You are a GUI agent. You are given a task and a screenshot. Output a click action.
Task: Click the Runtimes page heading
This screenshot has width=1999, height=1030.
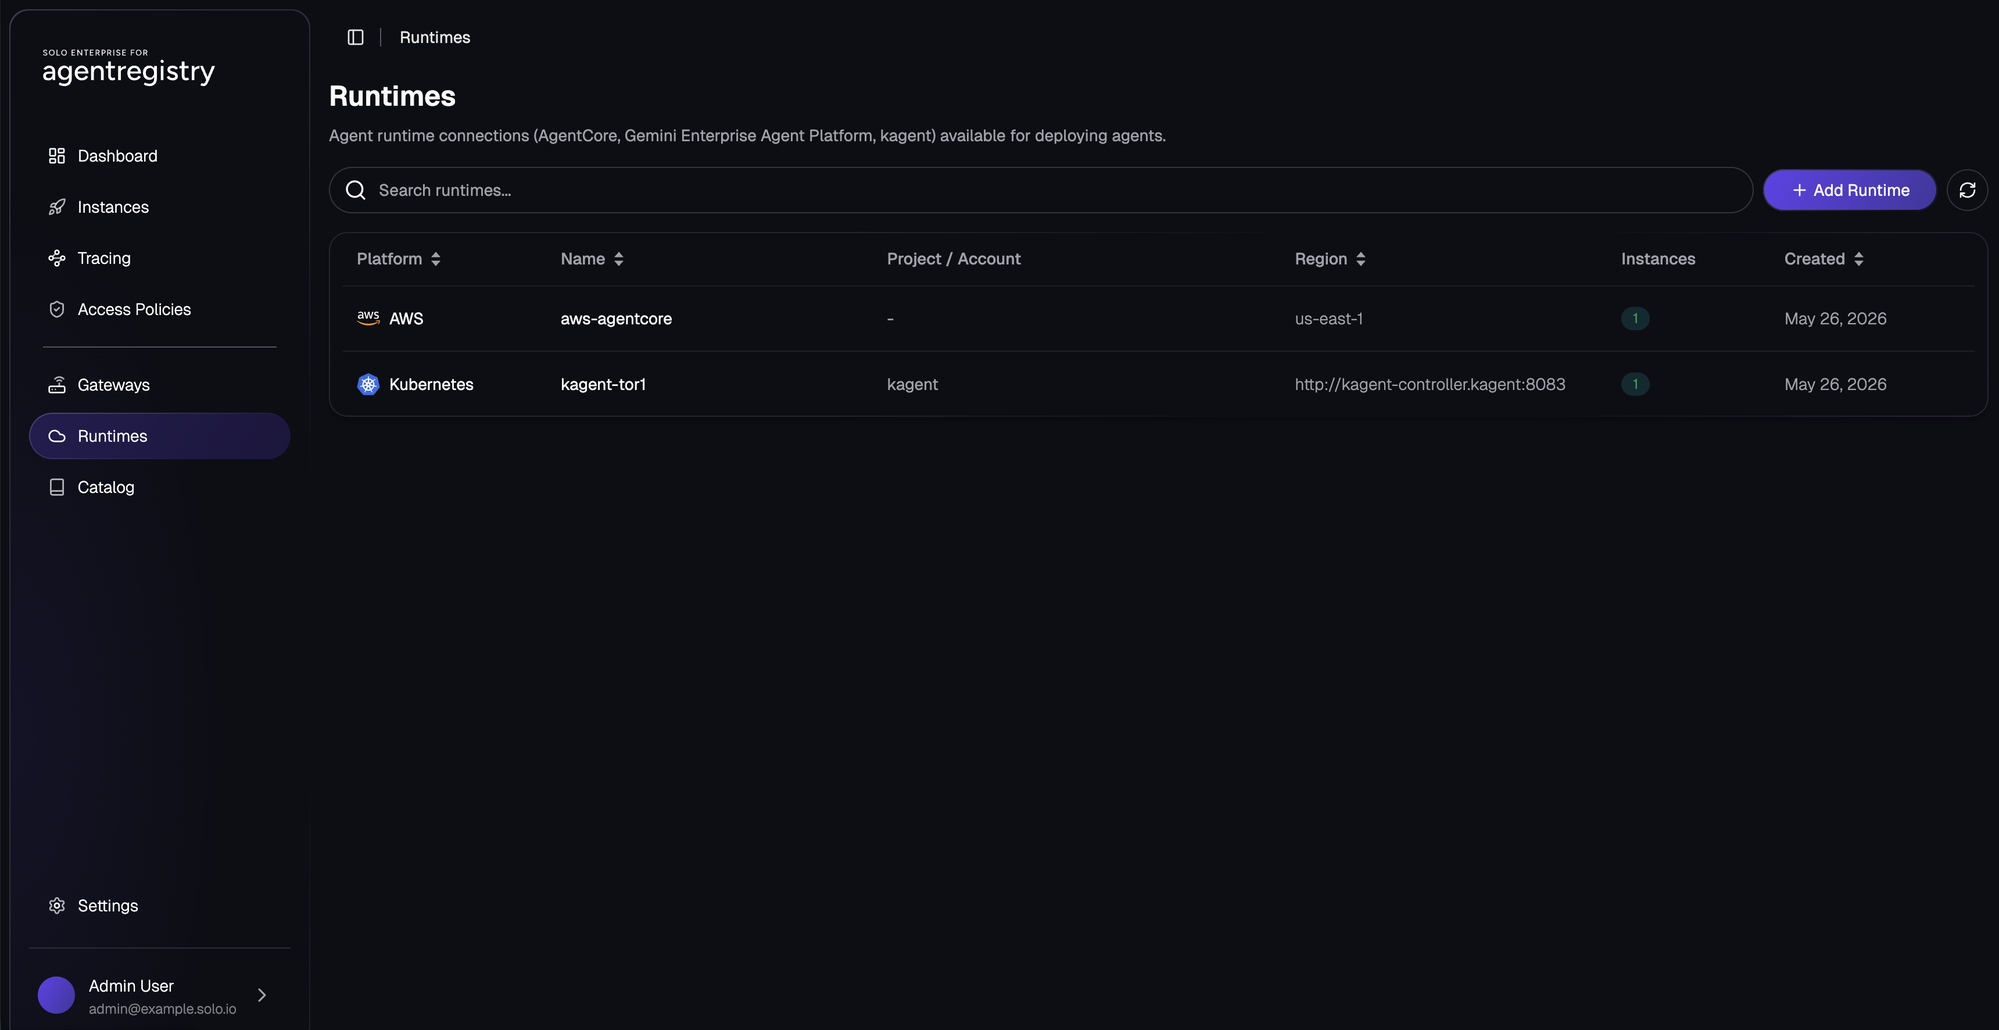392,96
